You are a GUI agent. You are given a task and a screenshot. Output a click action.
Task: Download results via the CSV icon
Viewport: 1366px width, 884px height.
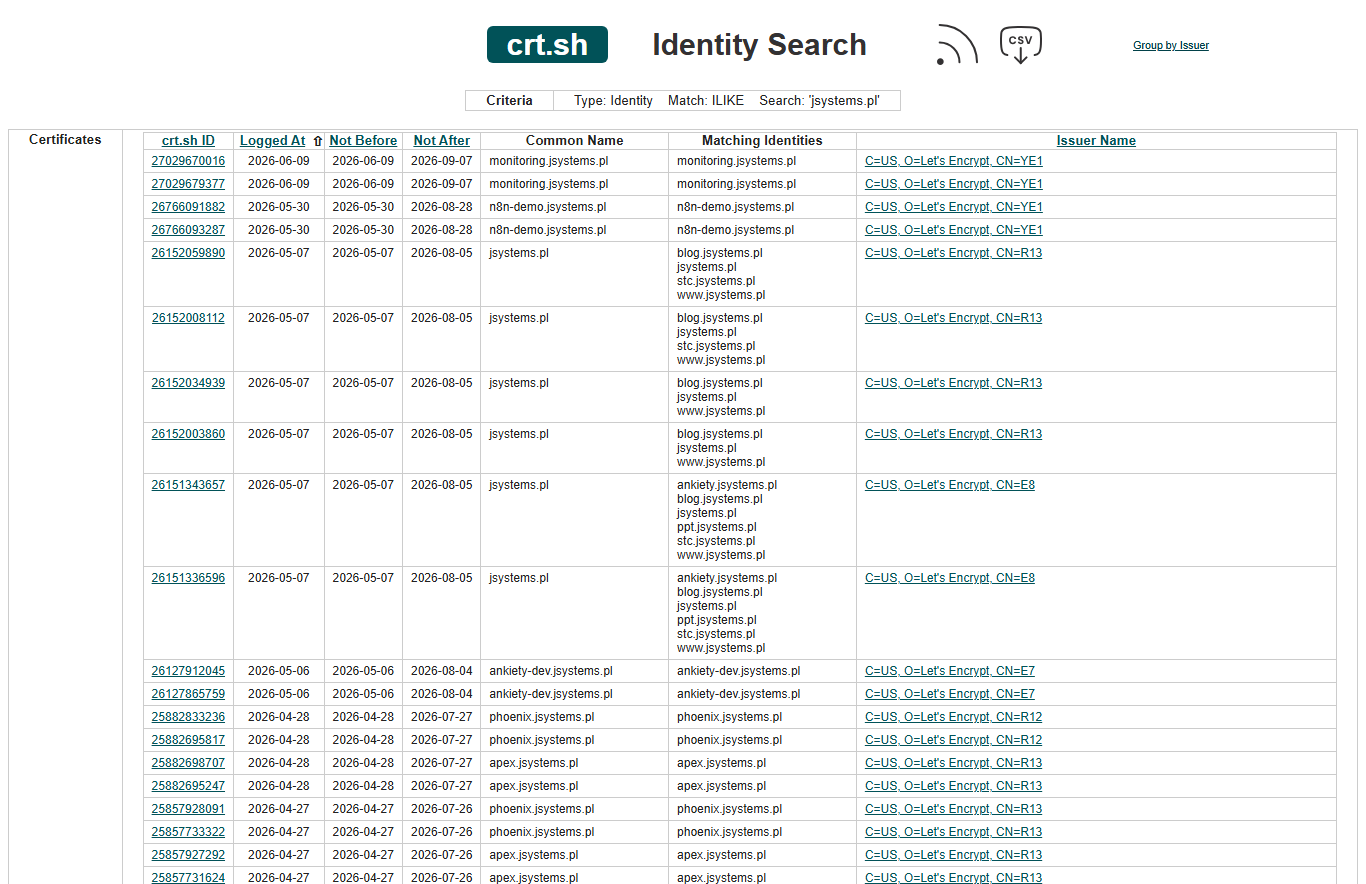click(x=1020, y=45)
